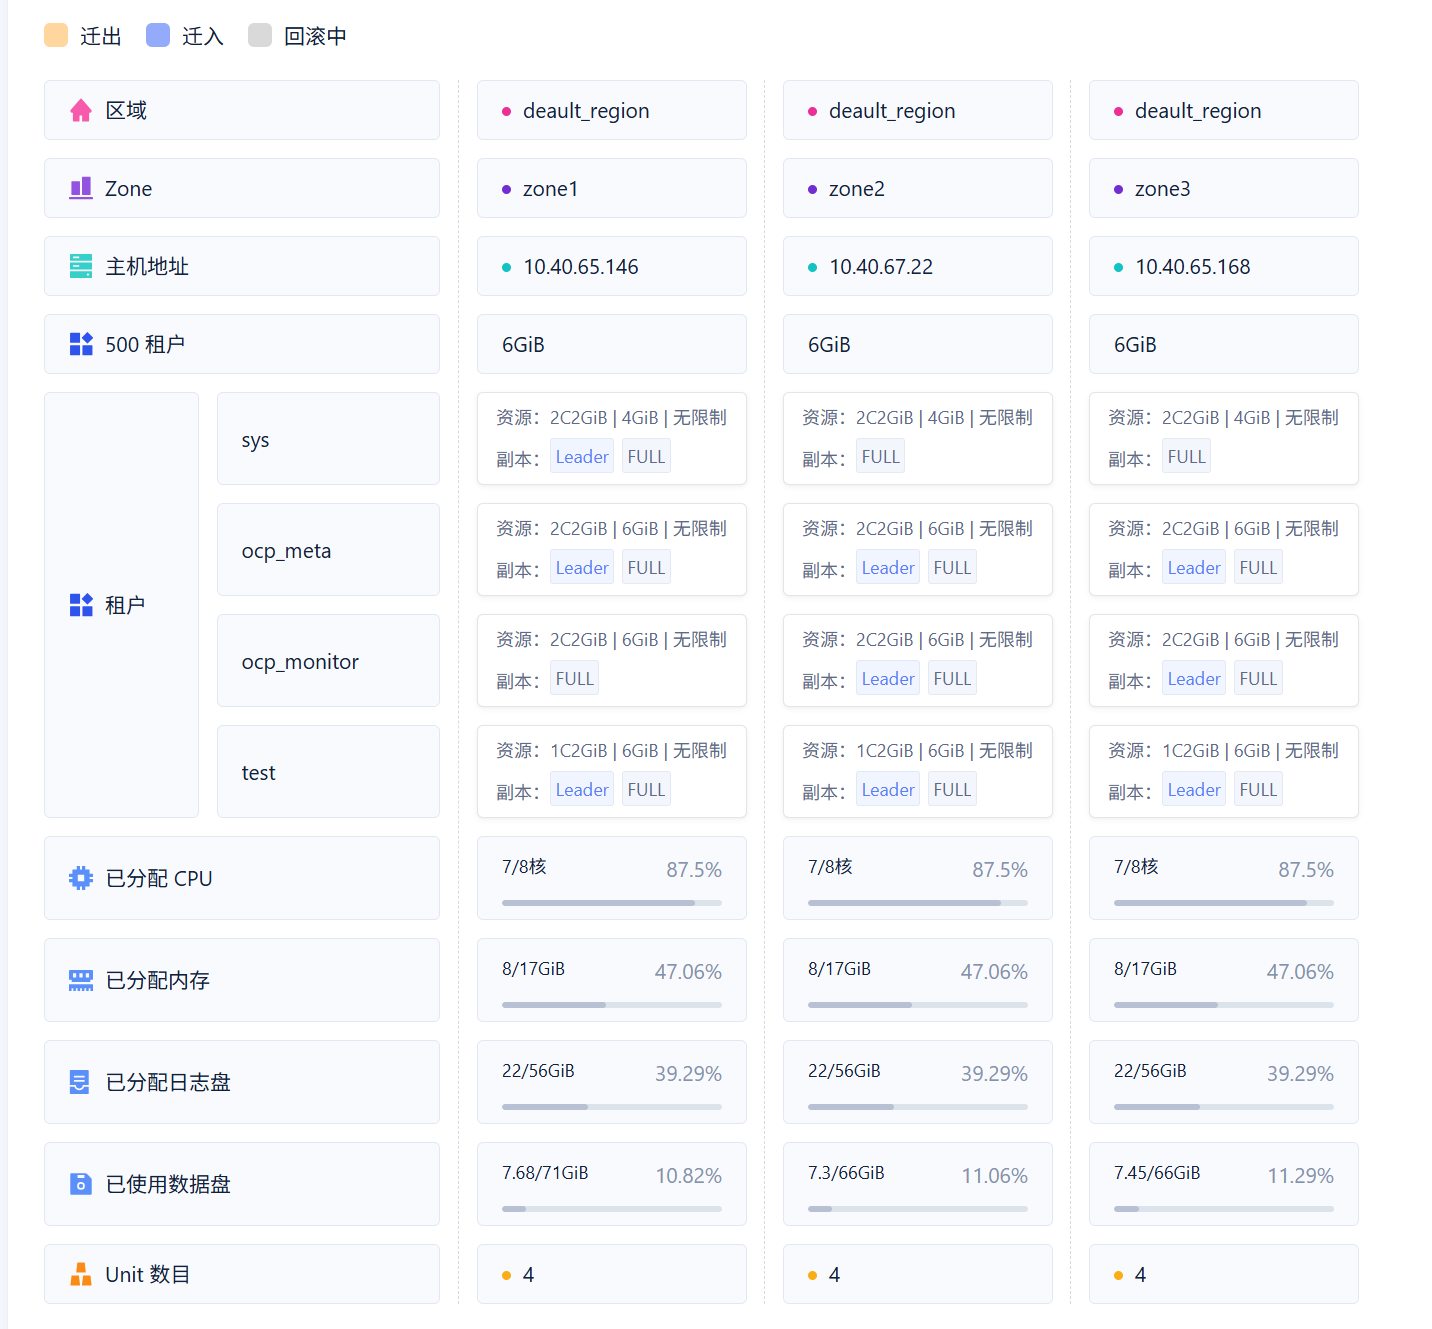Select the test tenant row label
This screenshot has height=1329, width=1432.
259,773
